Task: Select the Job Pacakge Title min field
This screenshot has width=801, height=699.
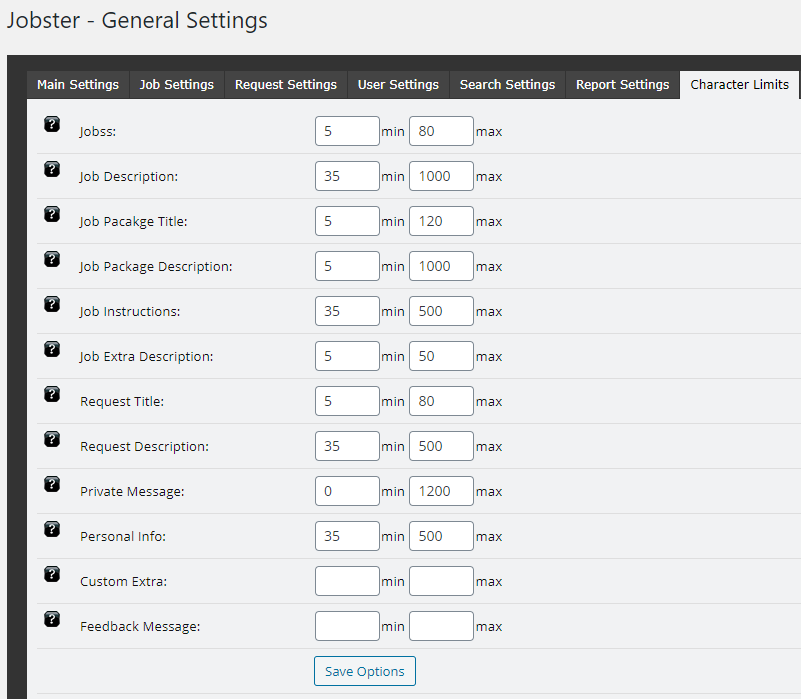Action: coord(347,221)
